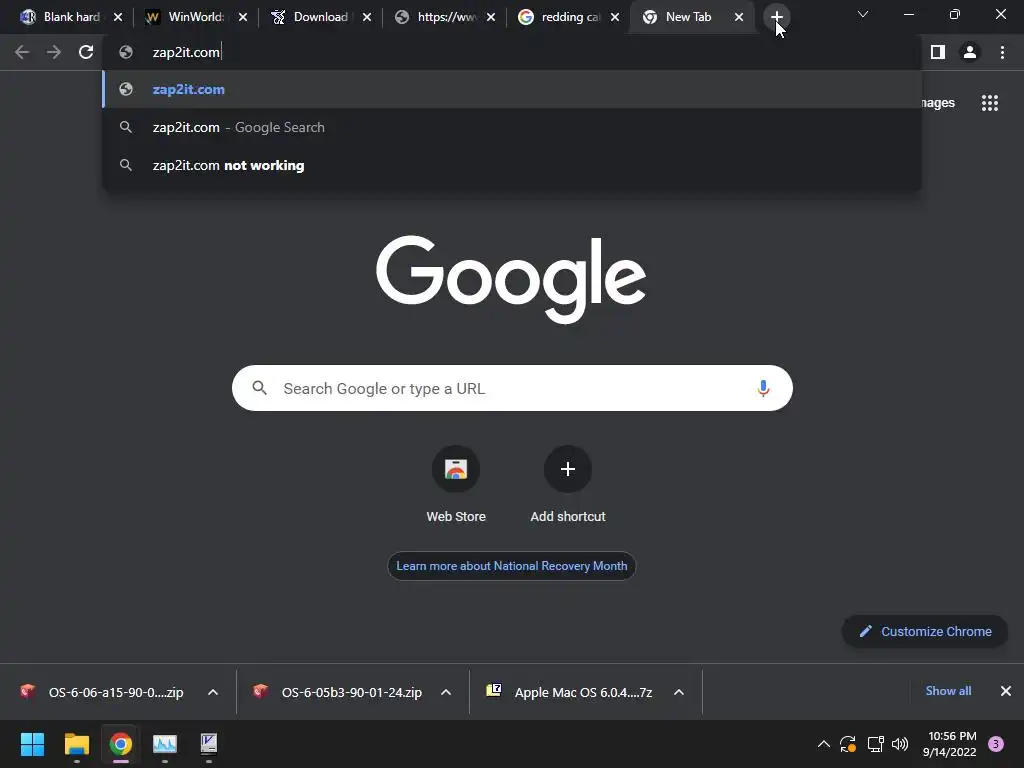Start a voice search via microphone

[x=763, y=389]
